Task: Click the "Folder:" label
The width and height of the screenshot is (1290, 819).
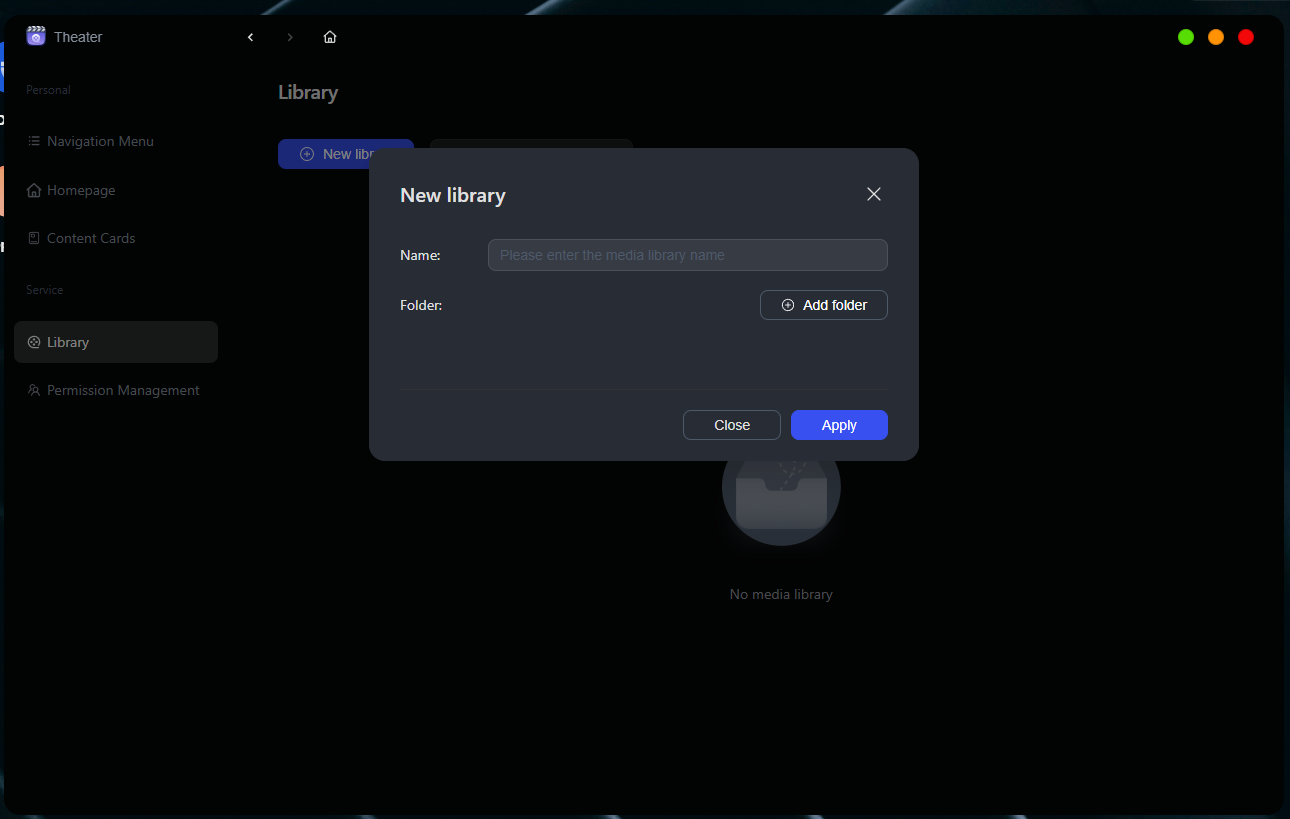Action: 421,305
